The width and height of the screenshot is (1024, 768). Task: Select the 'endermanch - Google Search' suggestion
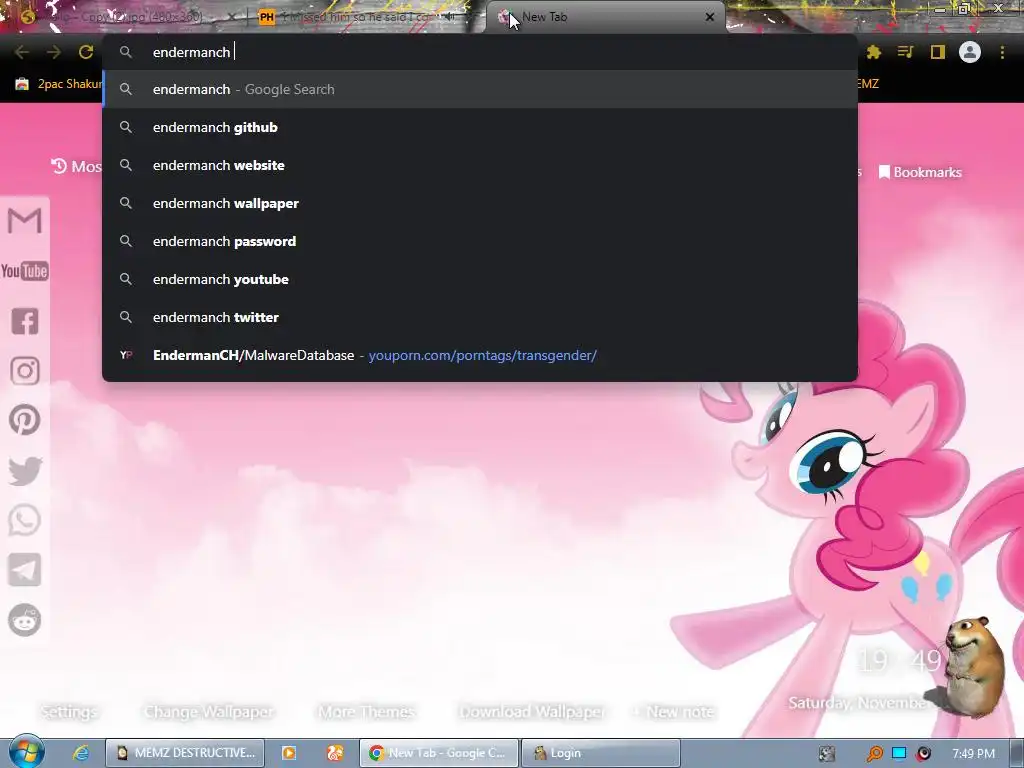click(x=480, y=89)
